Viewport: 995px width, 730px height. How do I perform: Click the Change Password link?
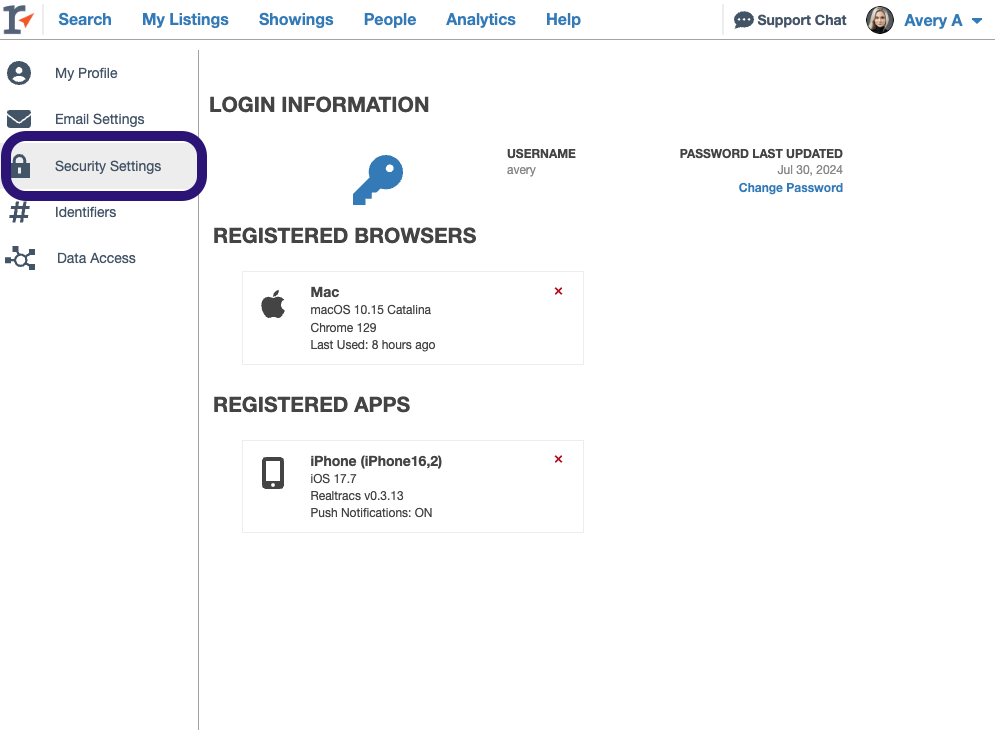point(790,187)
